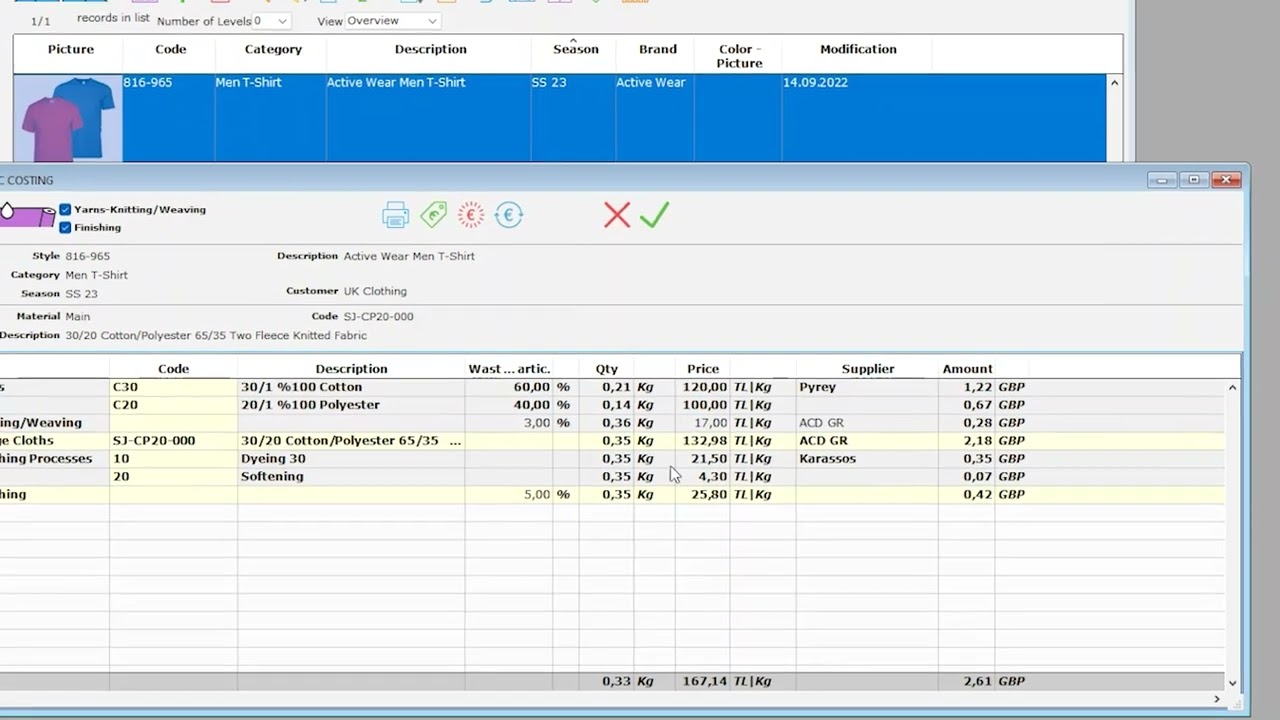Select the SJ-CP20-000 code cell in table
Screen dimensions: 1280x720
point(173,441)
